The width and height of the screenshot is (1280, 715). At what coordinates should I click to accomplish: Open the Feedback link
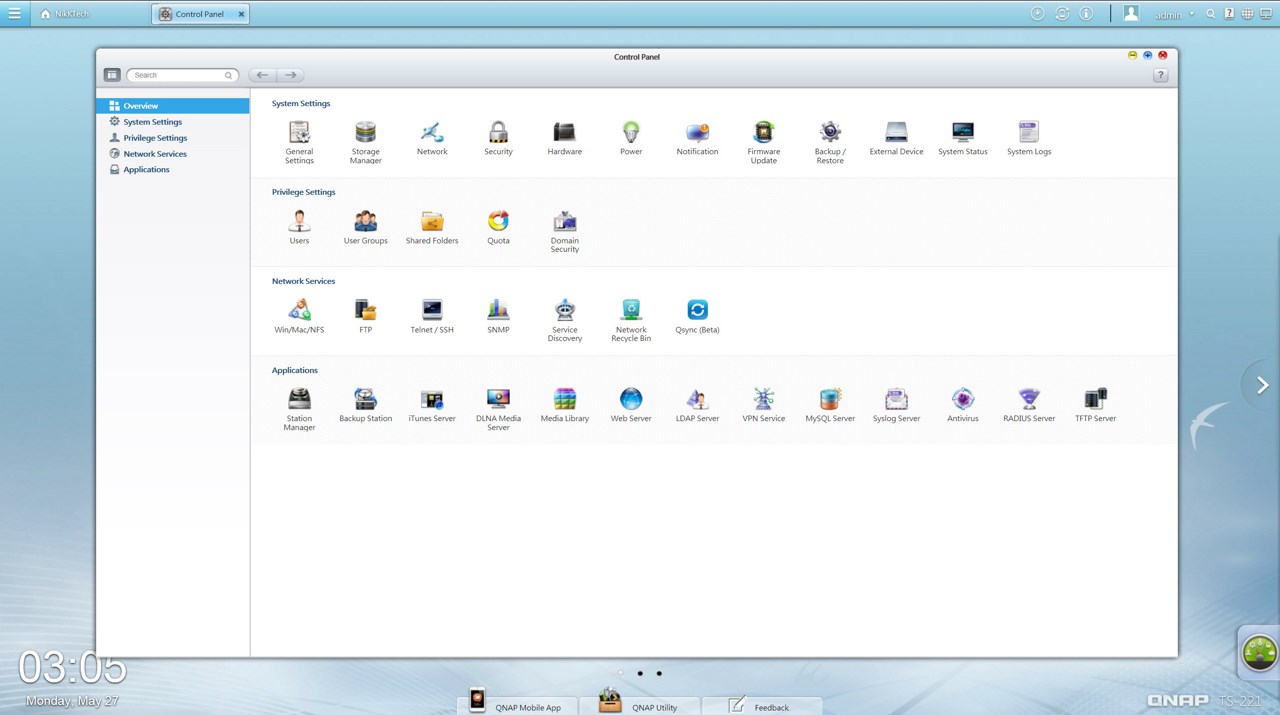762,706
